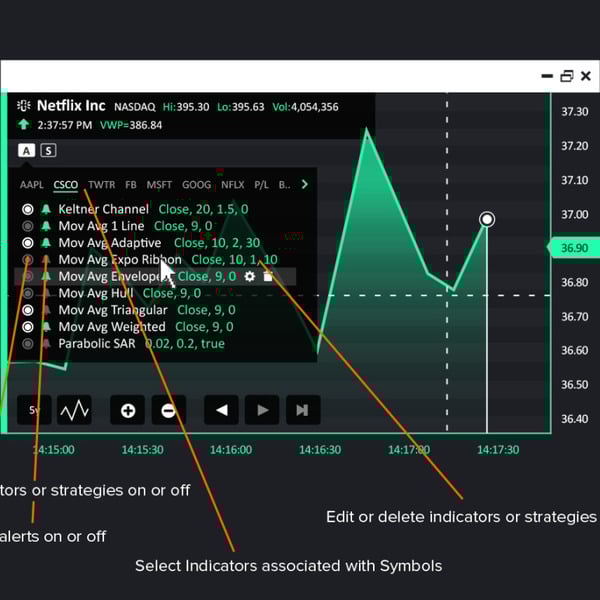Select the CSCO symbol tab
The height and width of the screenshot is (600, 600).
(66, 185)
